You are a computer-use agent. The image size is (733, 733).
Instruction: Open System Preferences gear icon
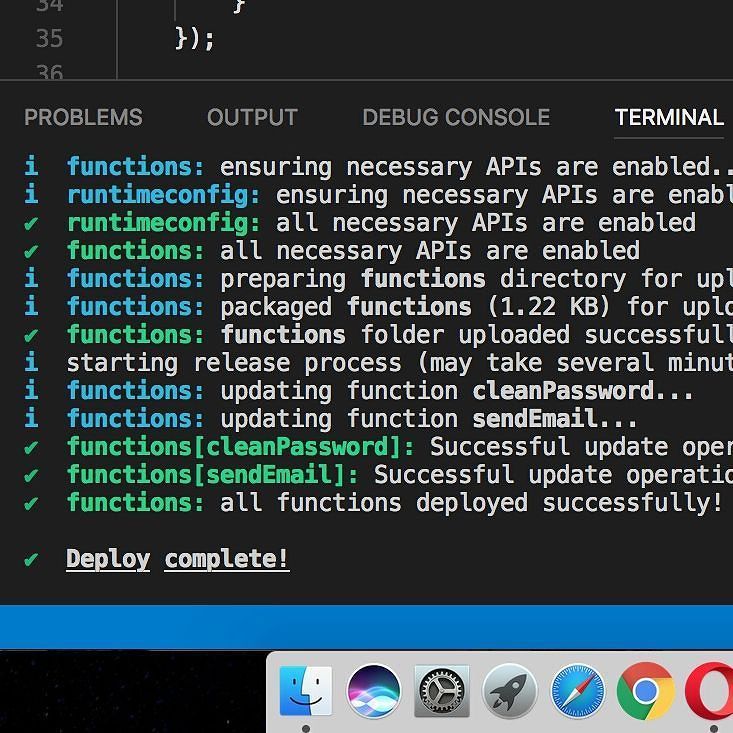tap(442, 692)
